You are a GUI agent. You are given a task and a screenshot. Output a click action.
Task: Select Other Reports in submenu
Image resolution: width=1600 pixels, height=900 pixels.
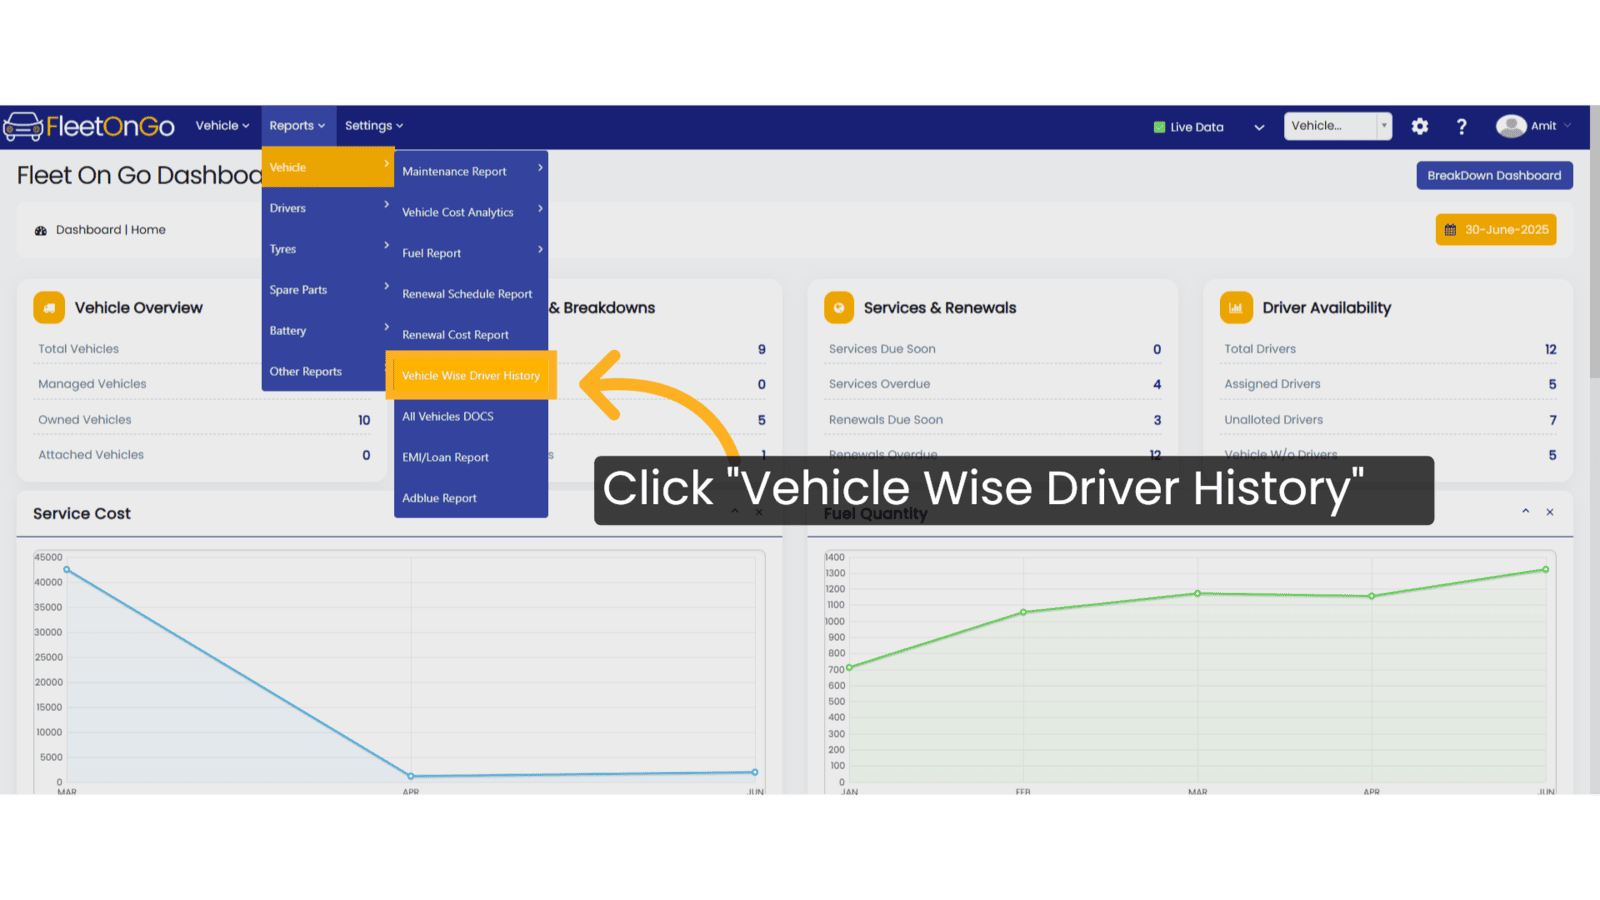(325, 371)
